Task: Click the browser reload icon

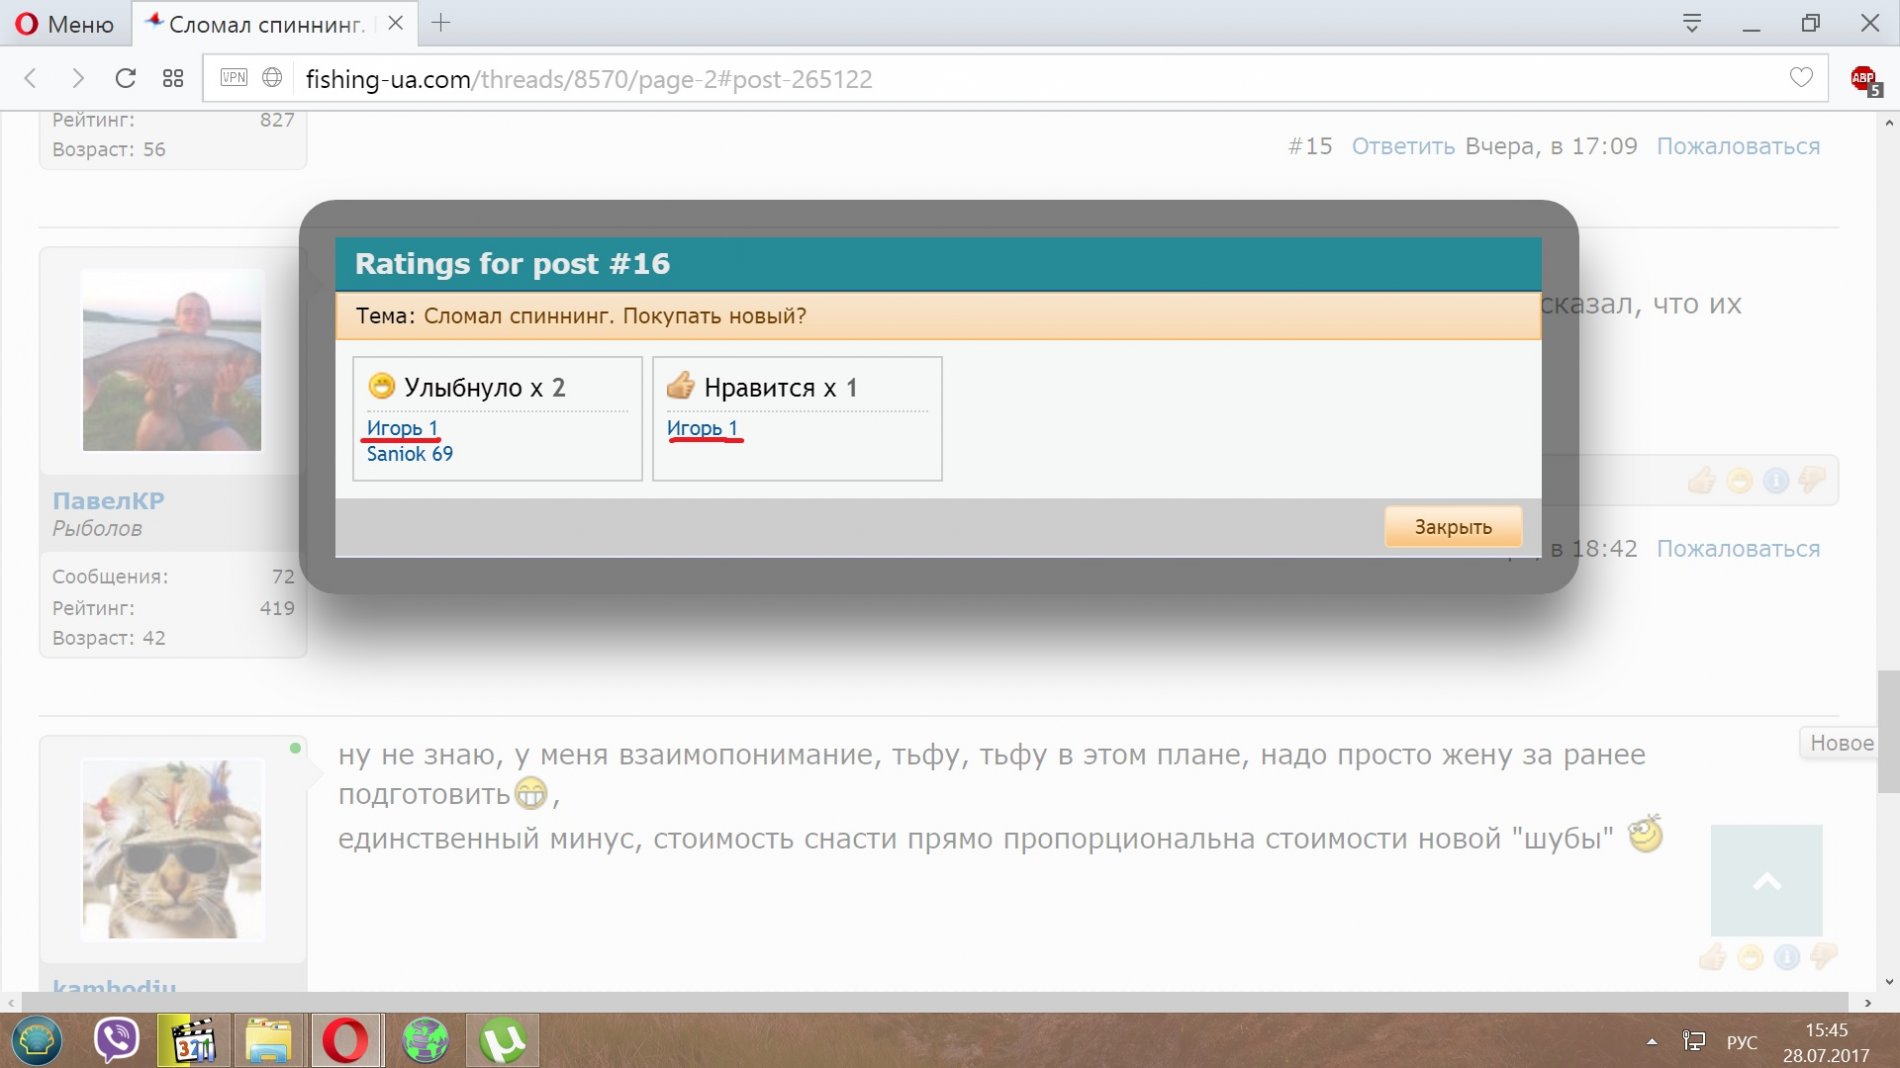Action: [x=125, y=78]
